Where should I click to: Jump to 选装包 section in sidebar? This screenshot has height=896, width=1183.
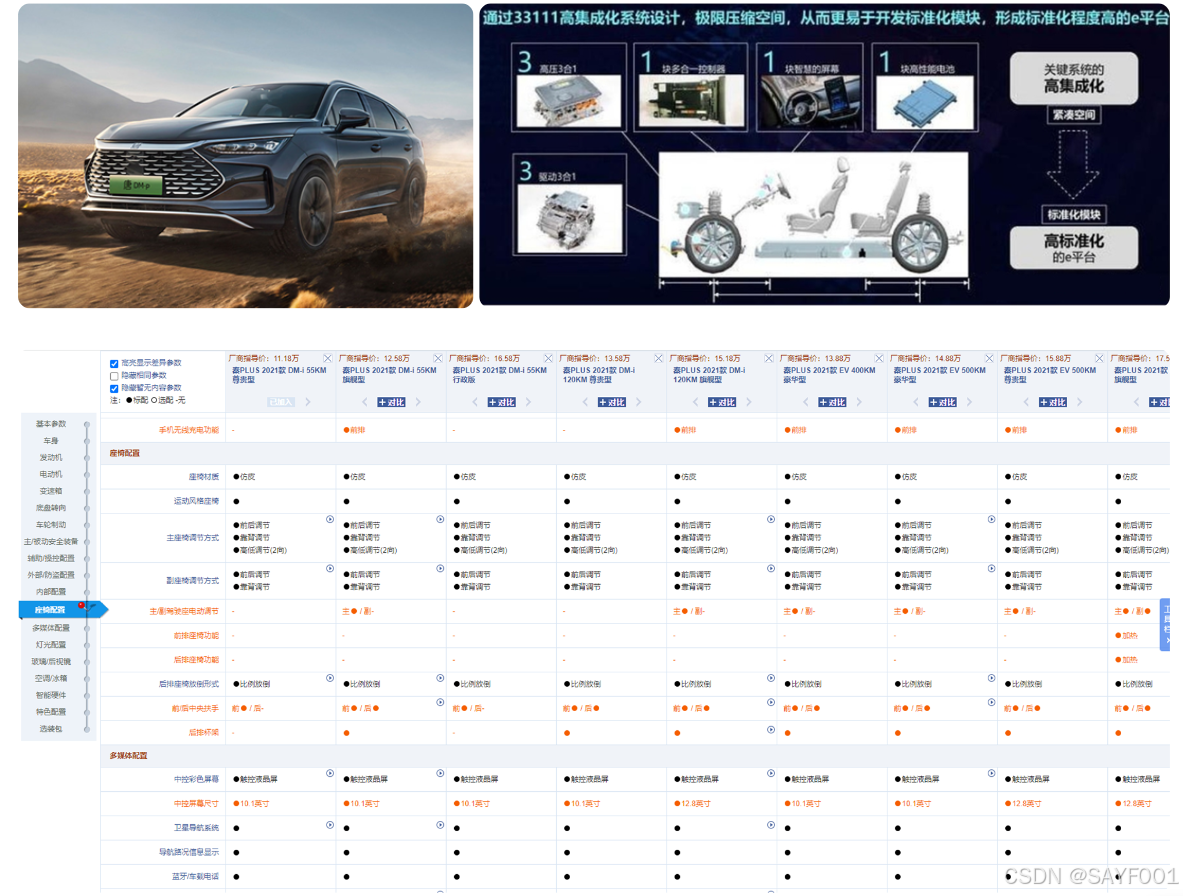pyautogui.click(x=51, y=729)
